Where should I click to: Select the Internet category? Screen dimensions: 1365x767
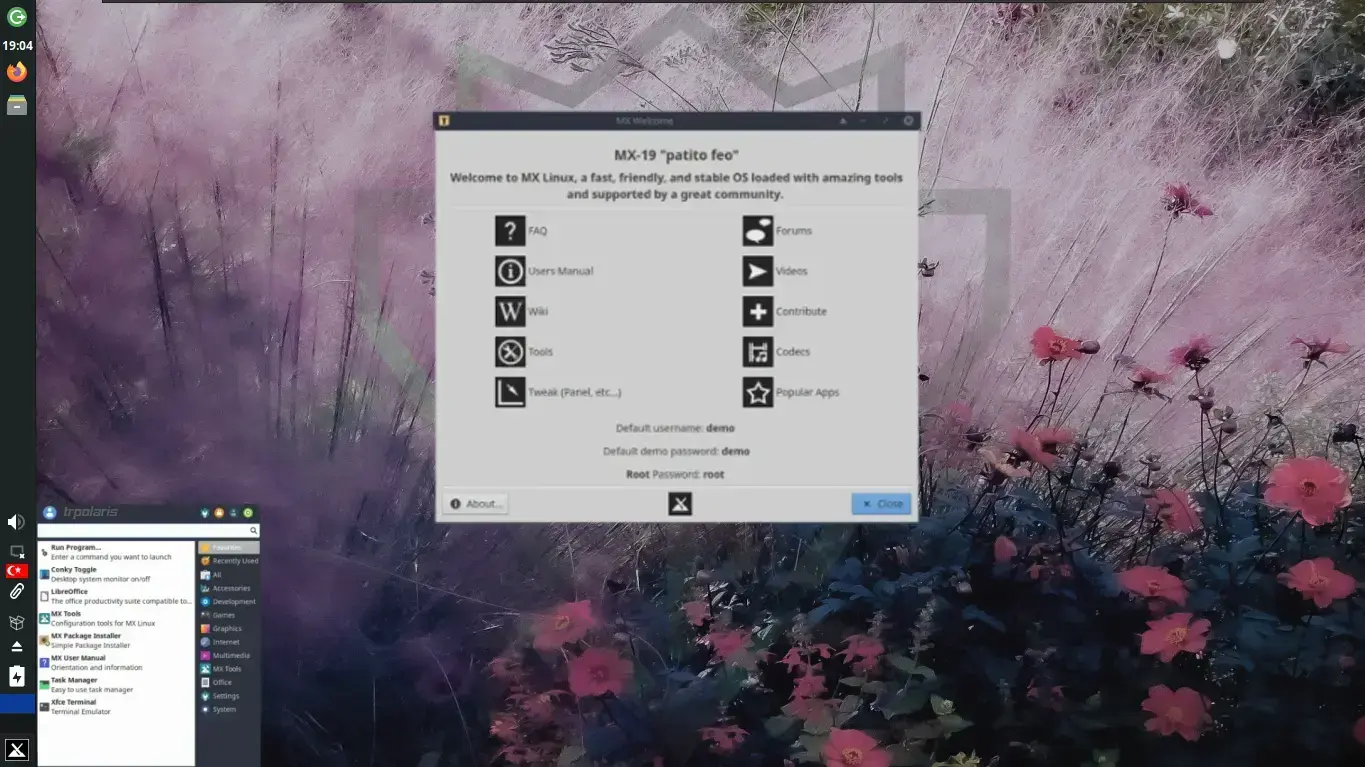(x=229, y=642)
